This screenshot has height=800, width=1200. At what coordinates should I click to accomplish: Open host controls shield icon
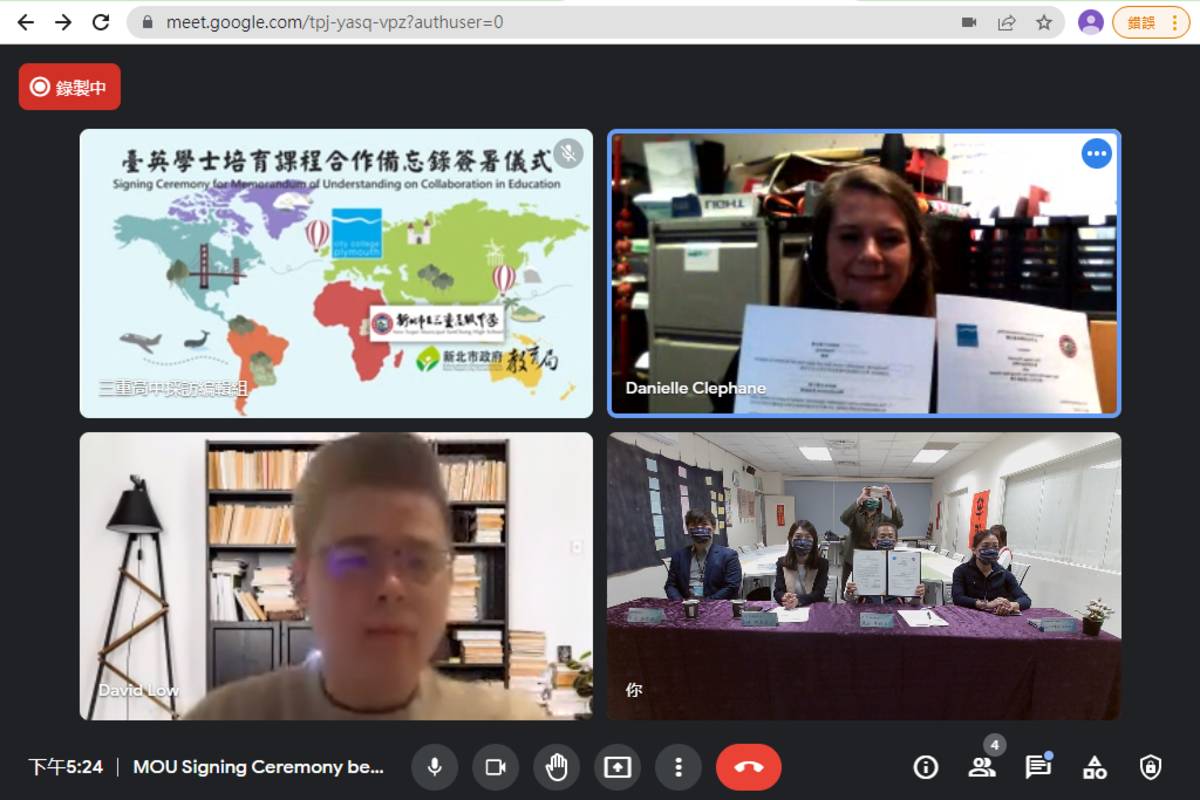tap(1151, 767)
